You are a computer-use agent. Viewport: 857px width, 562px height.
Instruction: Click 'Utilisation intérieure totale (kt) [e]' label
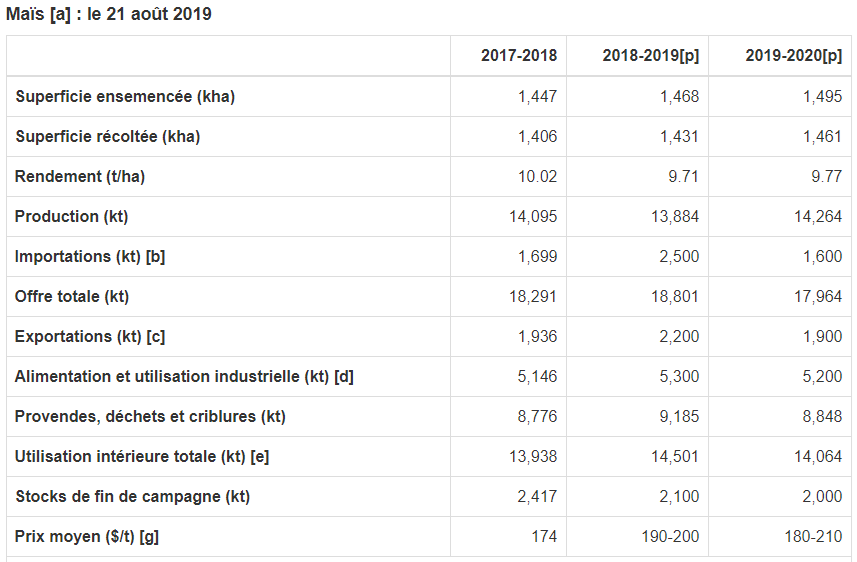point(142,457)
